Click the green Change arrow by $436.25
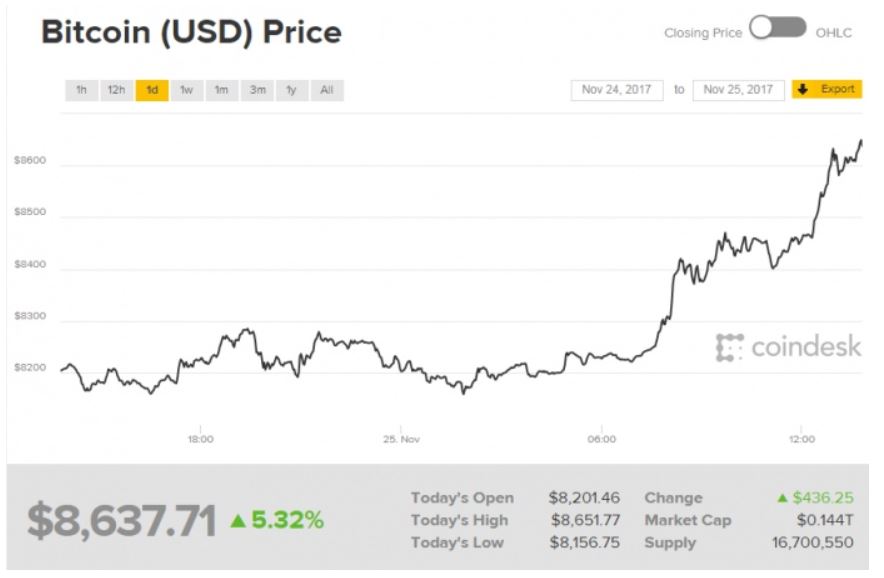 (782, 498)
